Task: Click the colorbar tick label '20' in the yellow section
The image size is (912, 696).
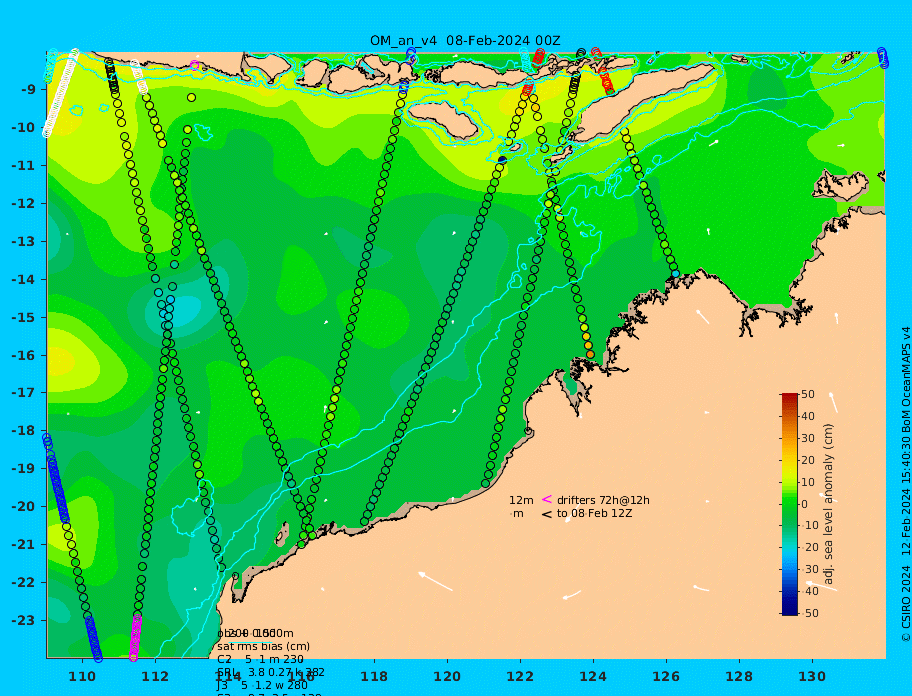Action: point(808,460)
